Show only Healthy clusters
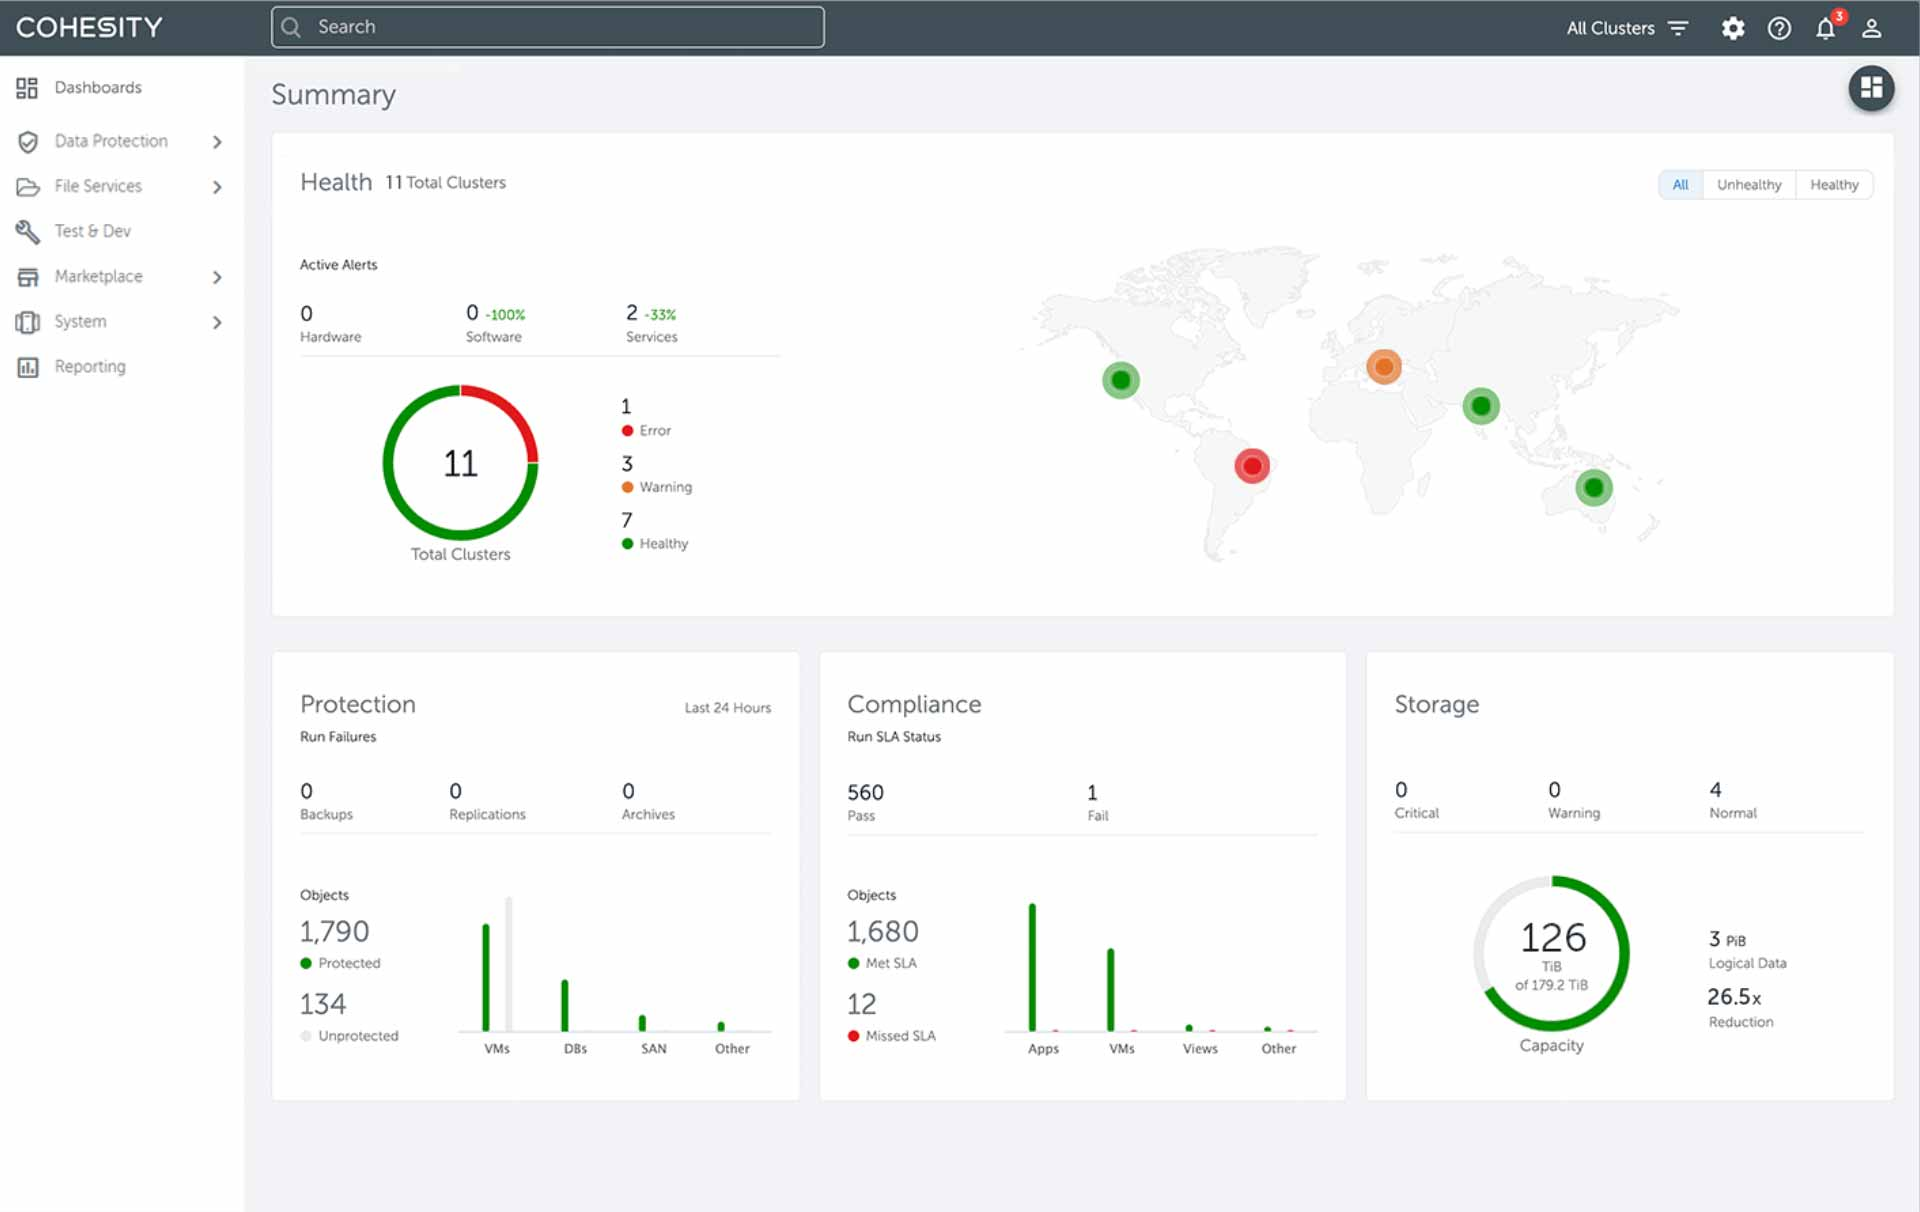1920x1212 pixels. (x=1834, y=184)
